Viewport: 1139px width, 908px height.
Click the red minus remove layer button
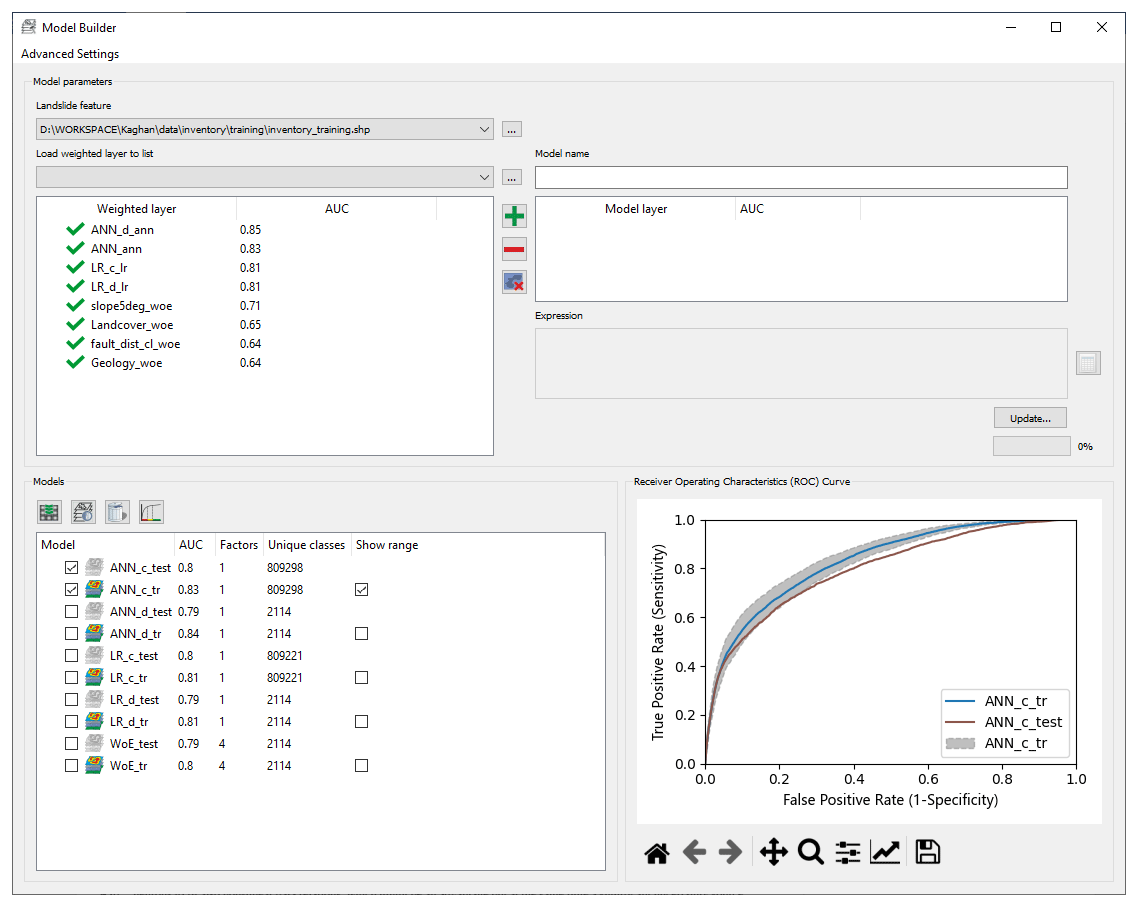click(x=514, y=249)
